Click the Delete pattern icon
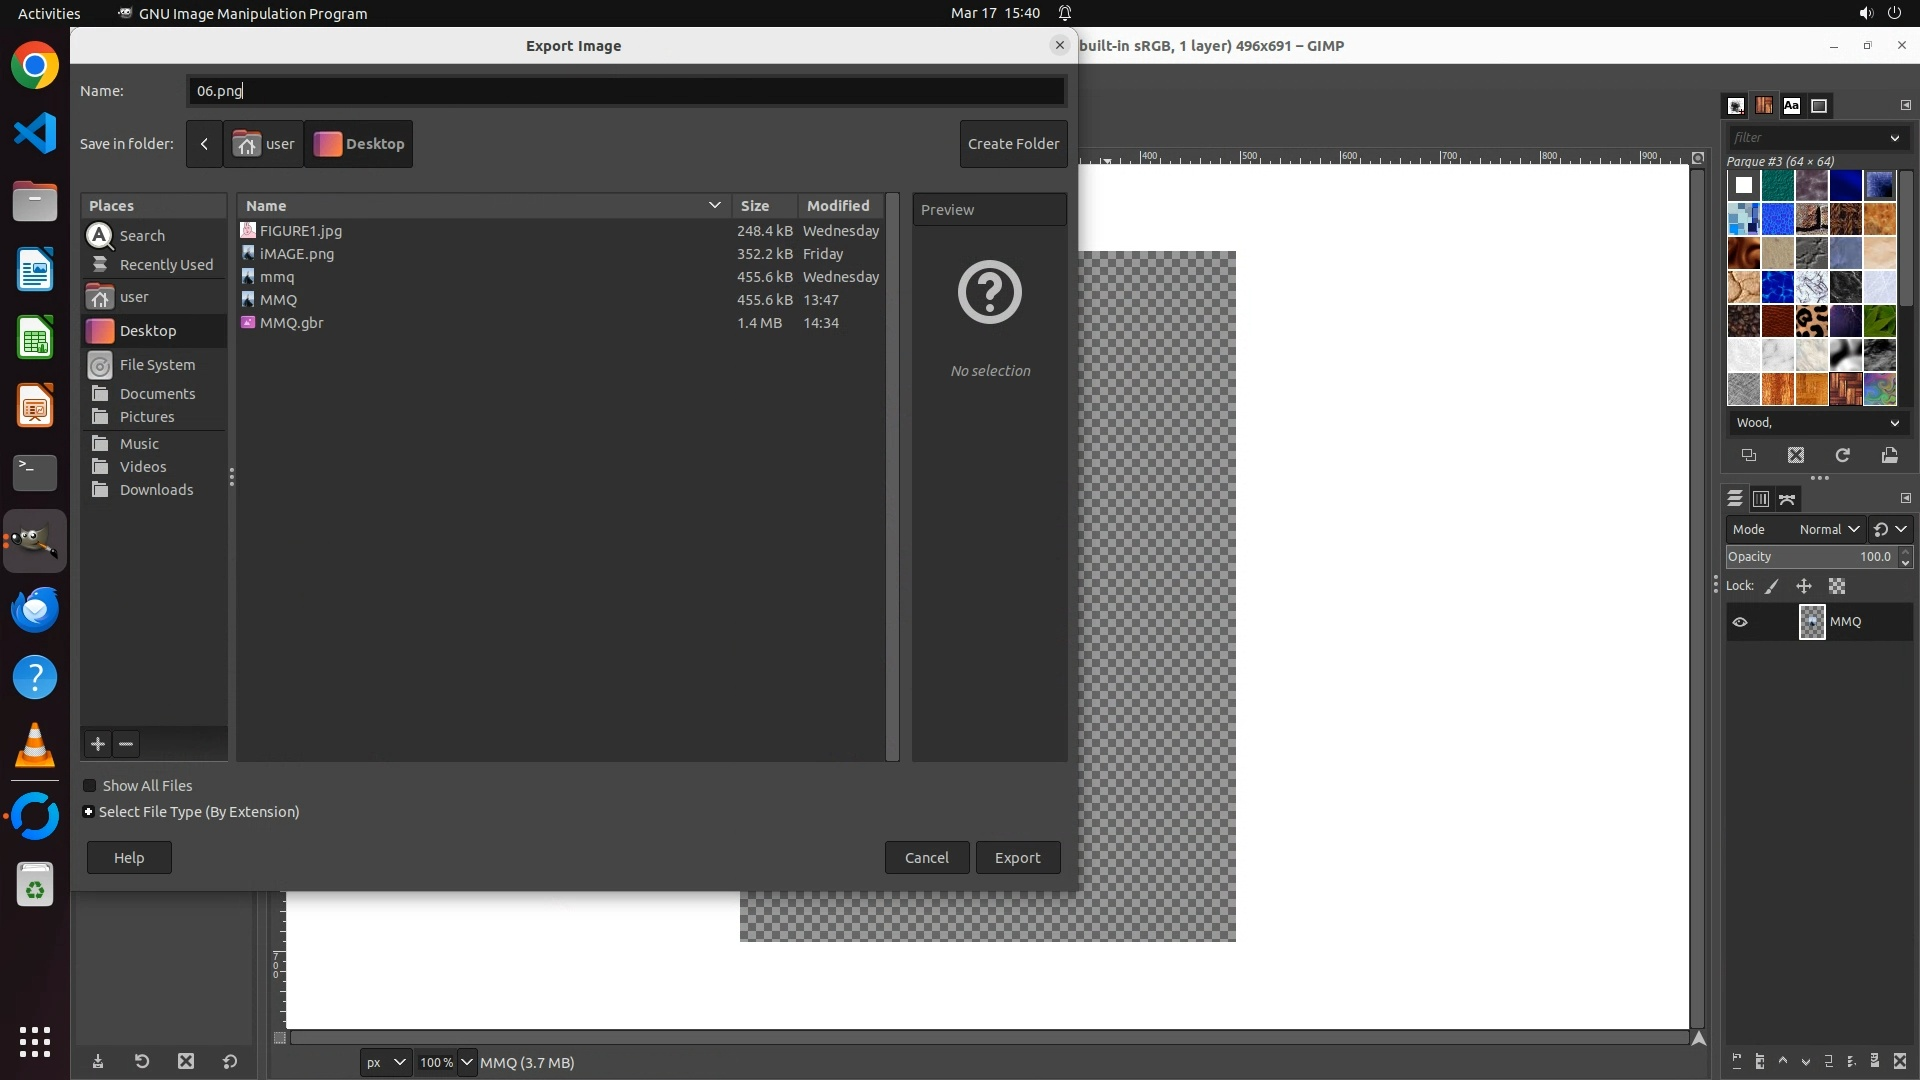 1796,456
